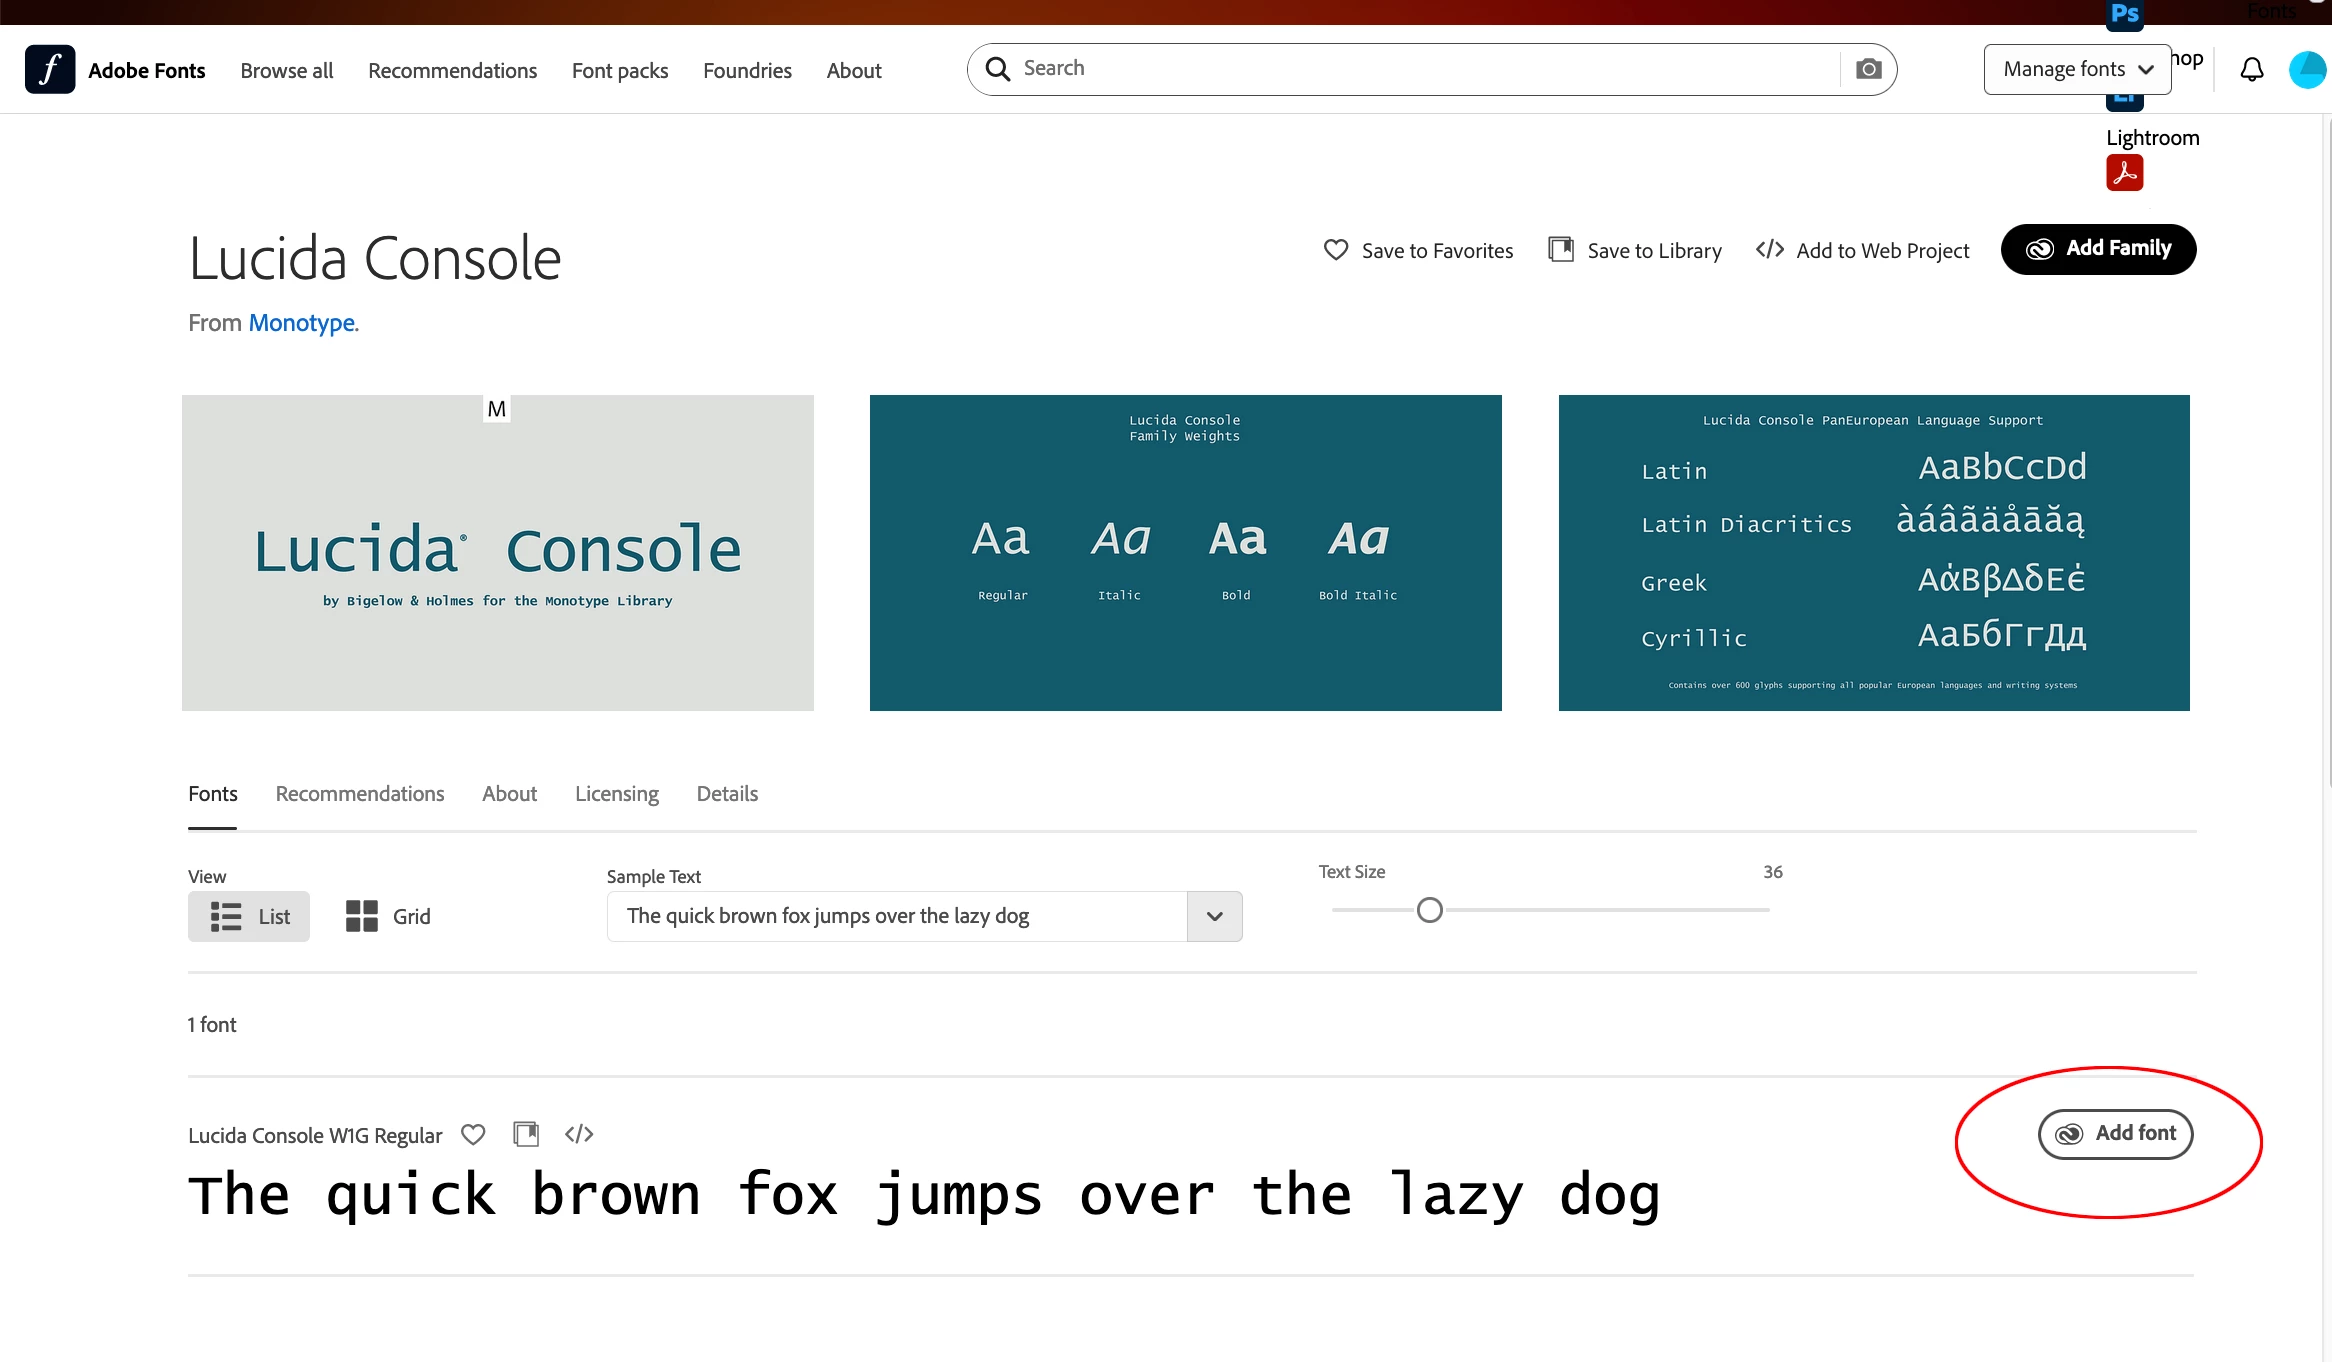Viewport: 2332px width, 1362px height.
Task: Click the Adobe Fonts brand text
Action: [x=147, y=70]
